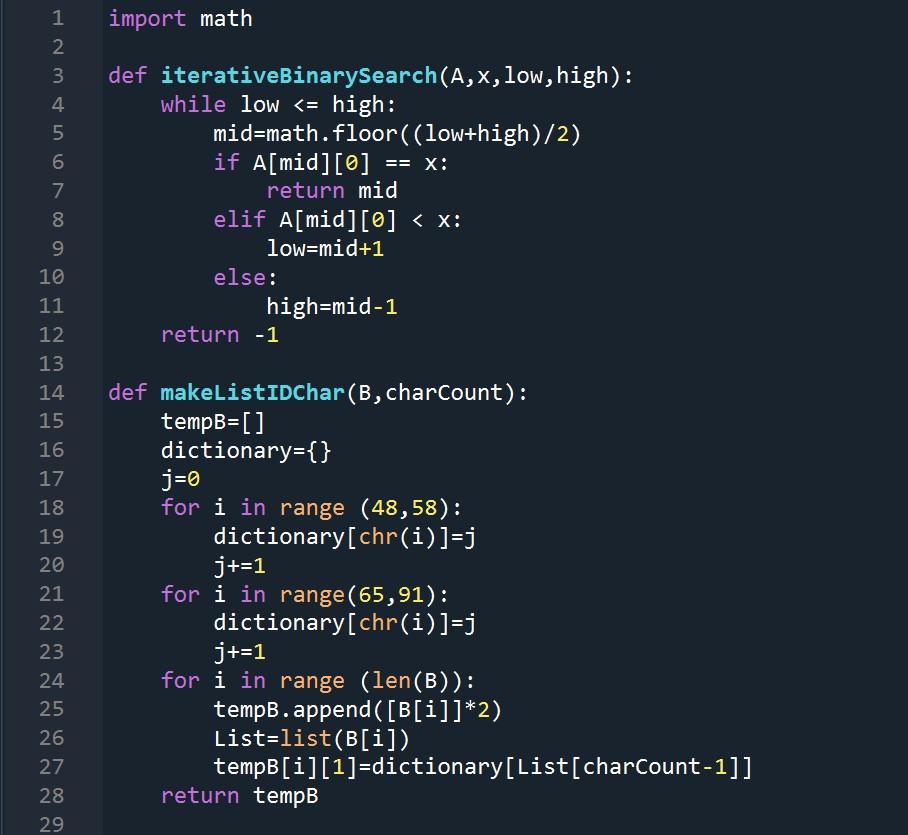The width and height of the screenshot is (908, 835).
Task: Click the parameters '(A,x,low,high)' on line 3
Action: click(529, 76)
